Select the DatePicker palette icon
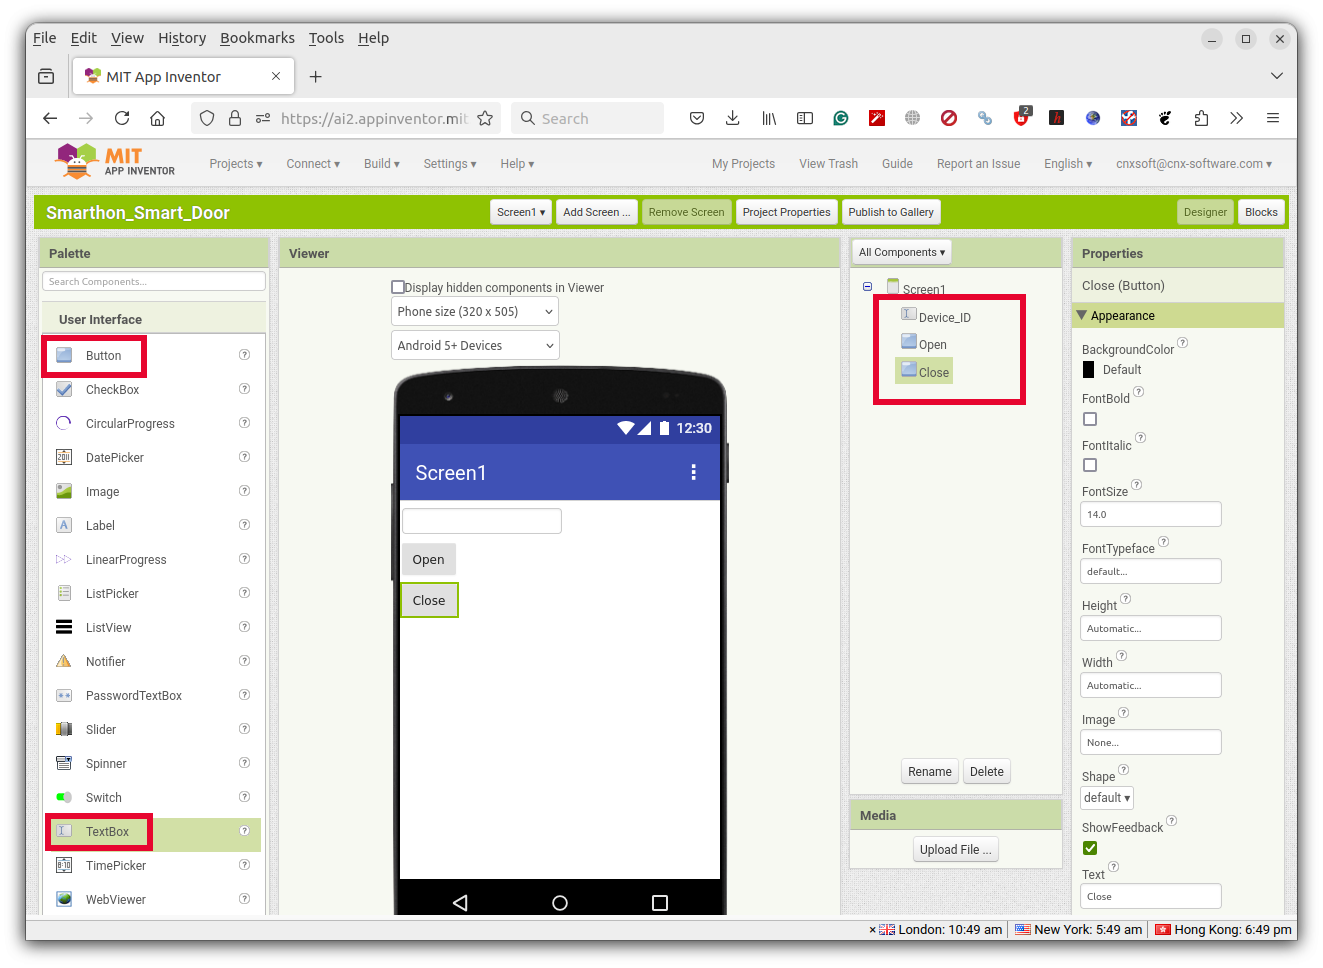 point(64,457)
